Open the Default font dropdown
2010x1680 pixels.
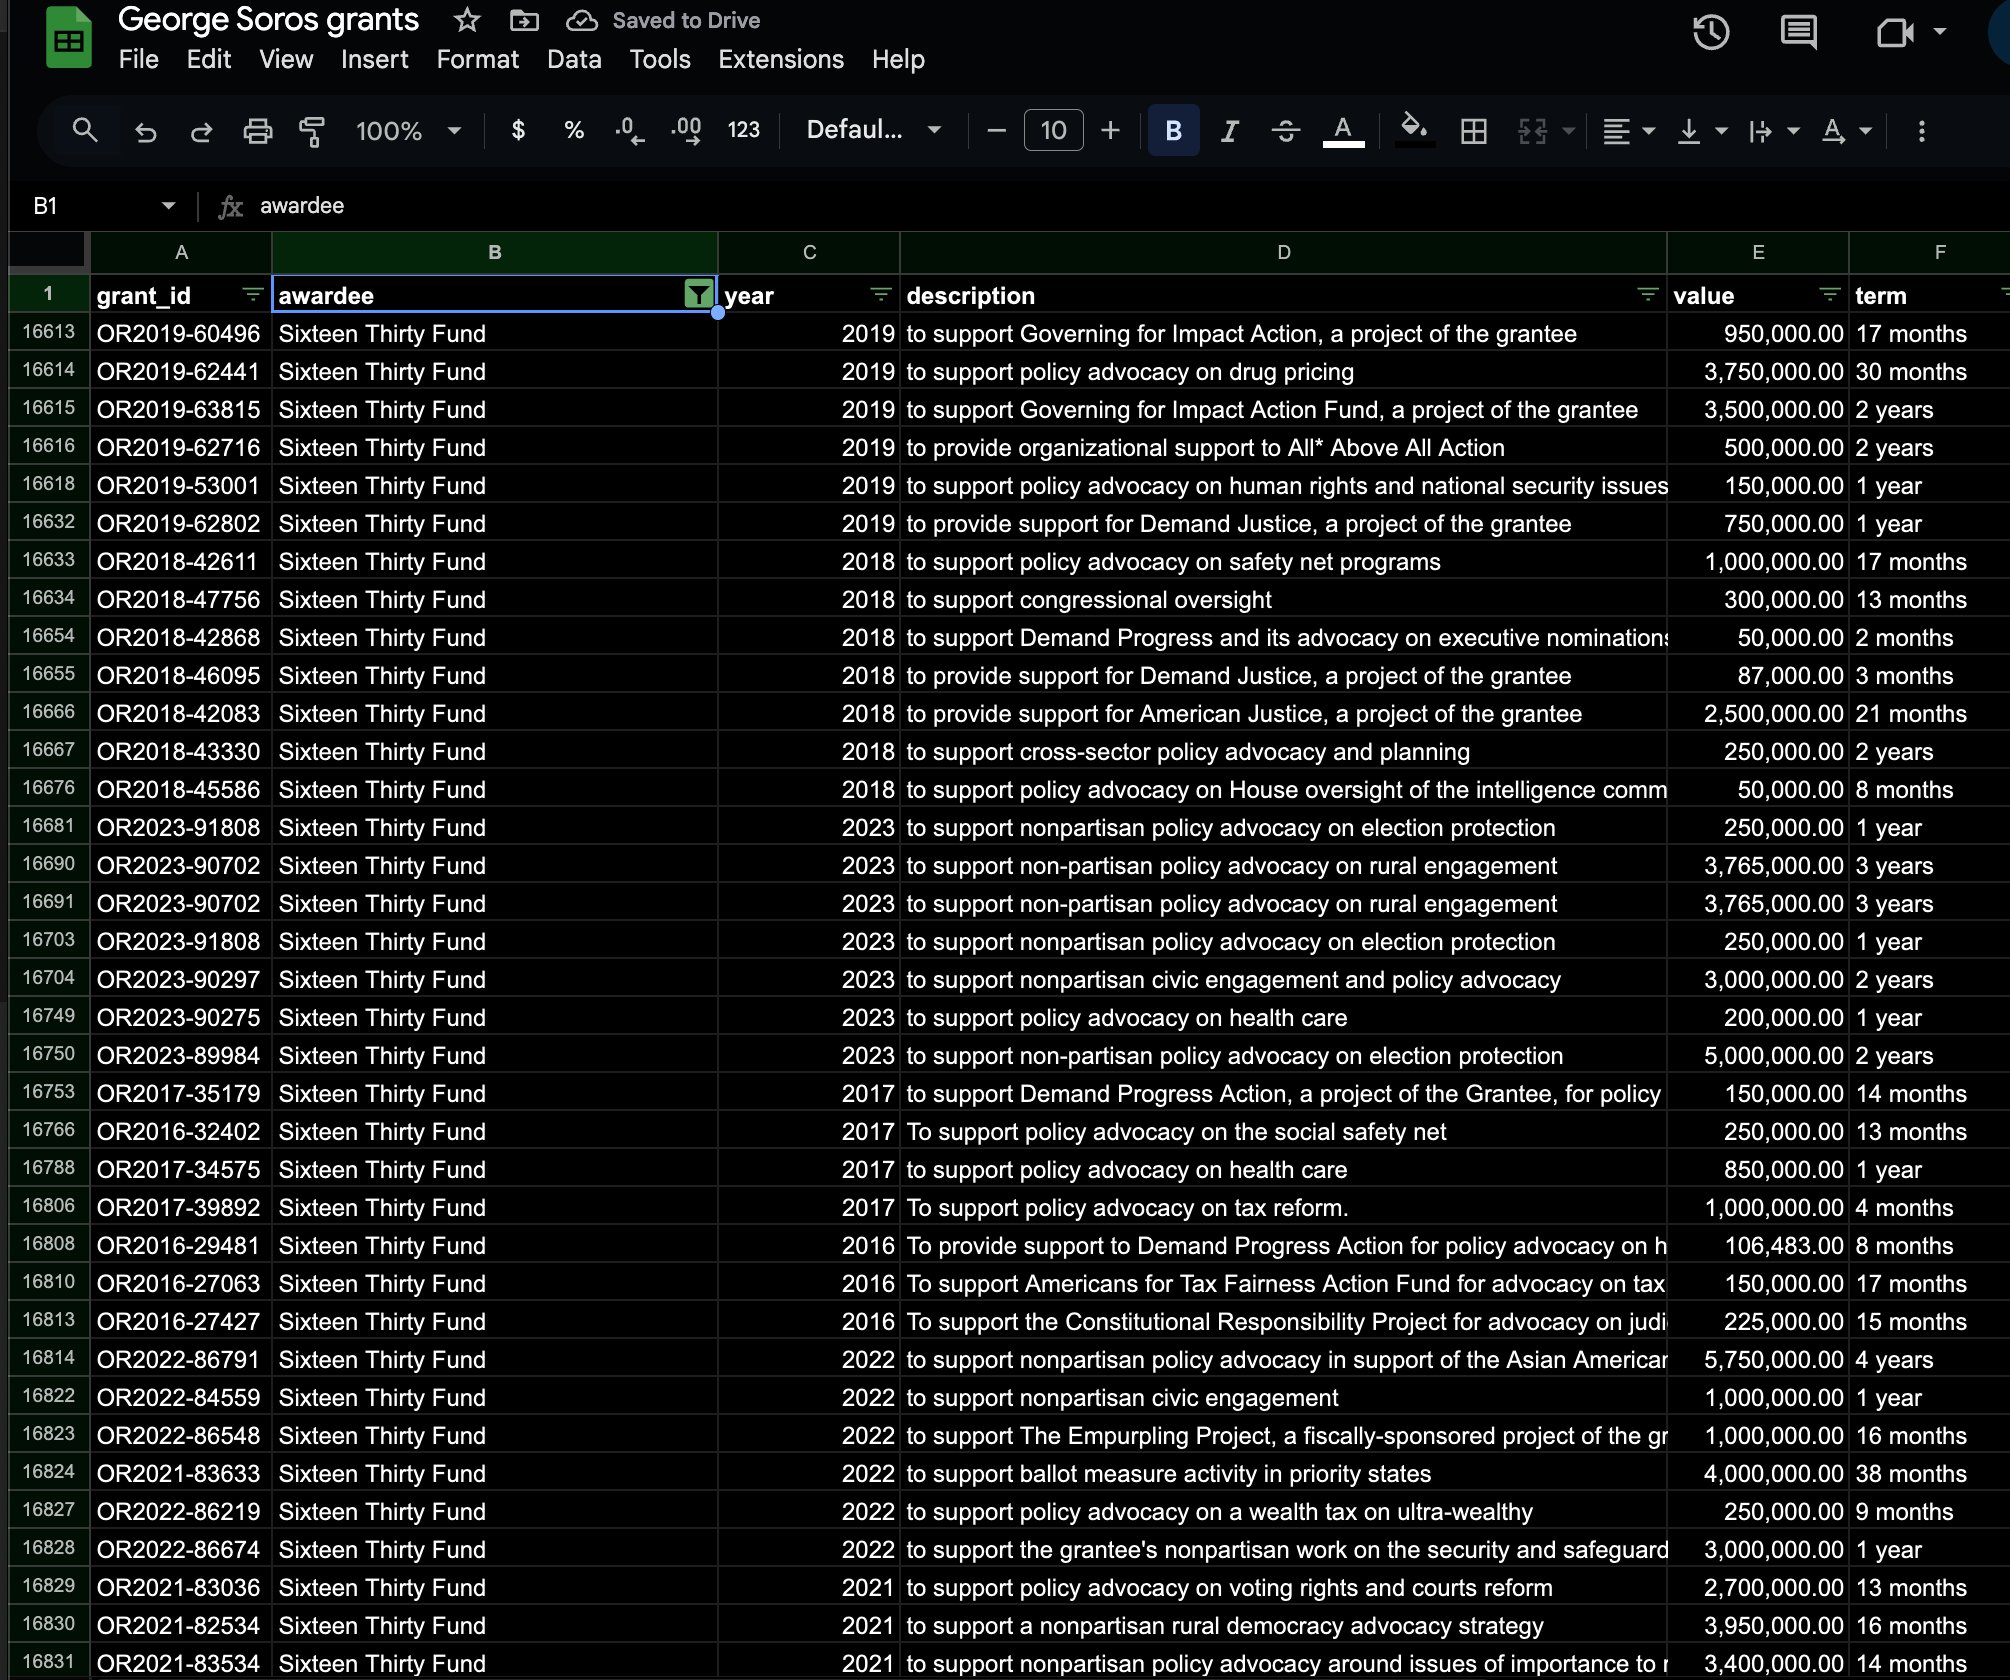click(x=873, y=130)
